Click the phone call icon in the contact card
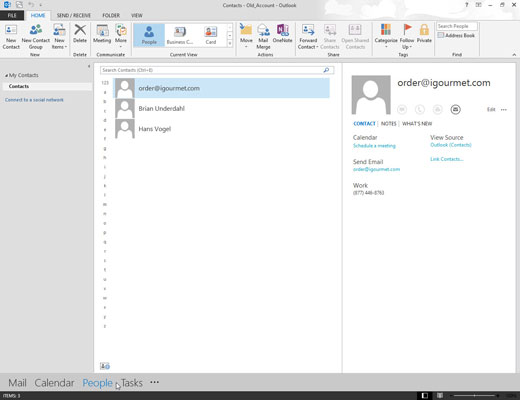Image resolution: width=520 pixels, height=400 pixels. [x=420, y=109]
